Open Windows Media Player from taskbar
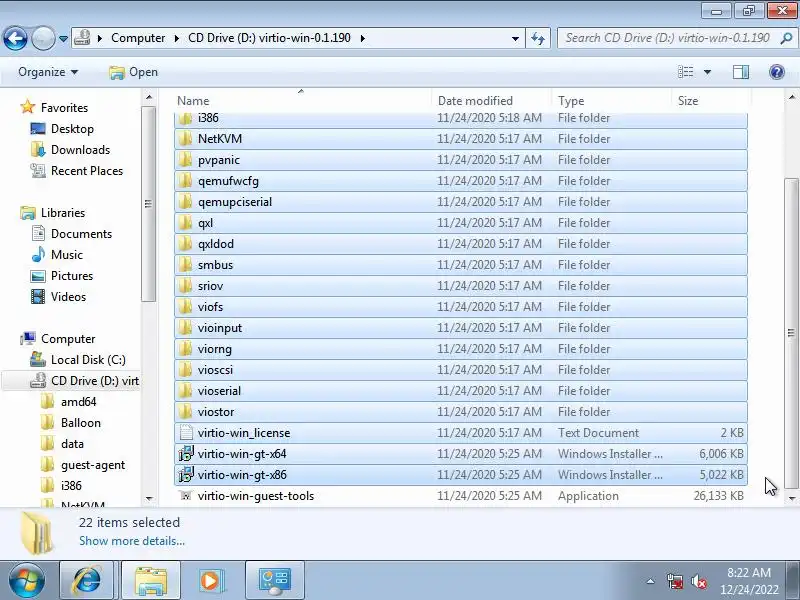800x600 pixels. click(x=210, y=580)
